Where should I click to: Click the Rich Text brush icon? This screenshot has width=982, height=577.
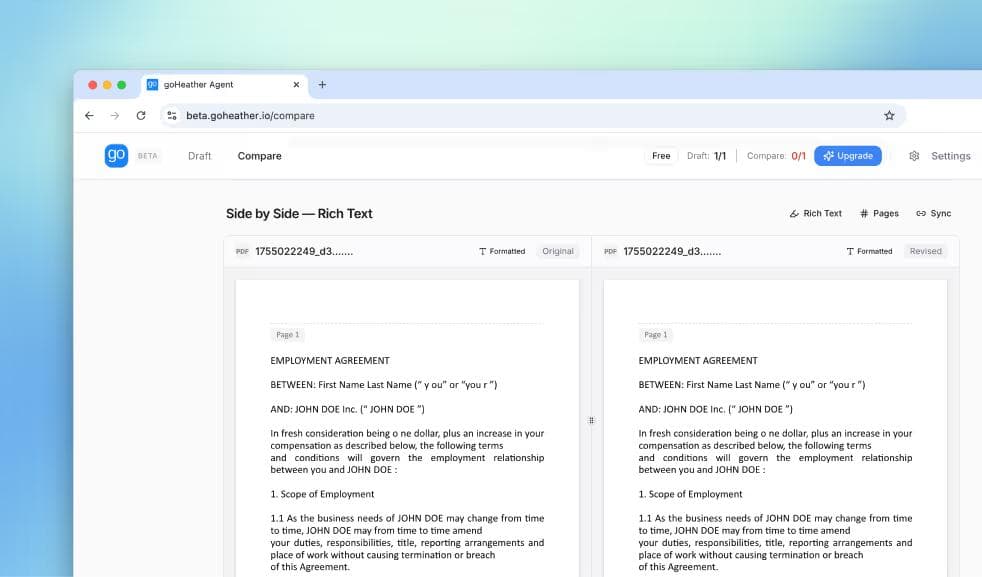pos(794,214)
